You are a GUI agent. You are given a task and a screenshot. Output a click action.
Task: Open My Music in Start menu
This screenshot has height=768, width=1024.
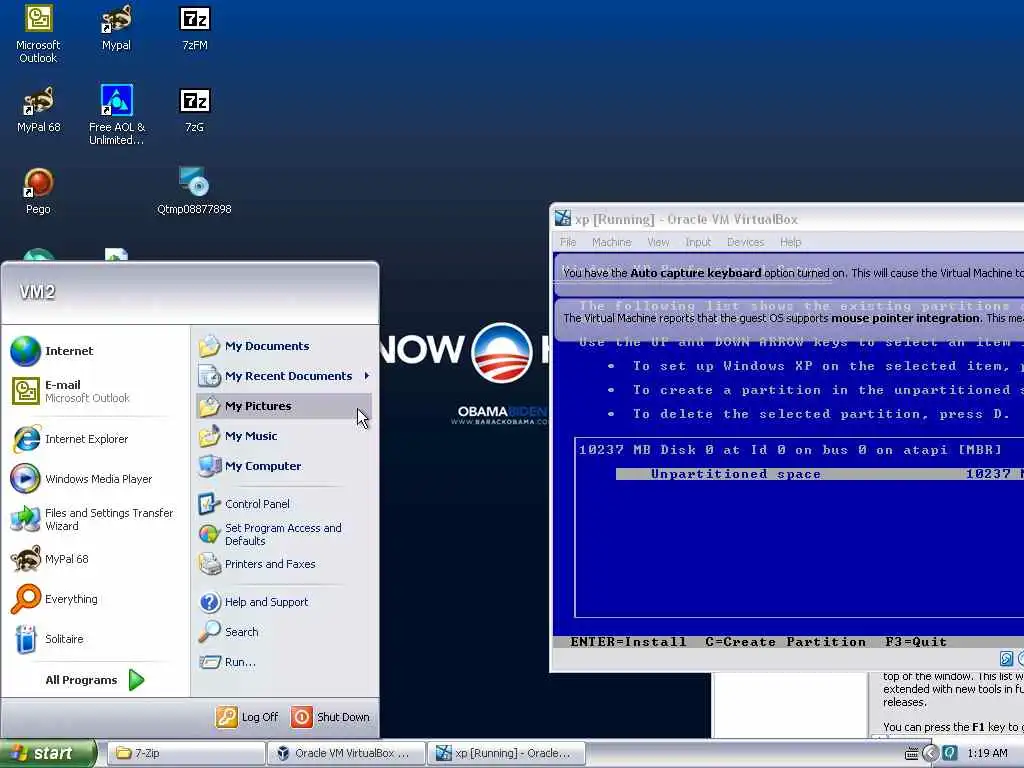click(283, 436)
